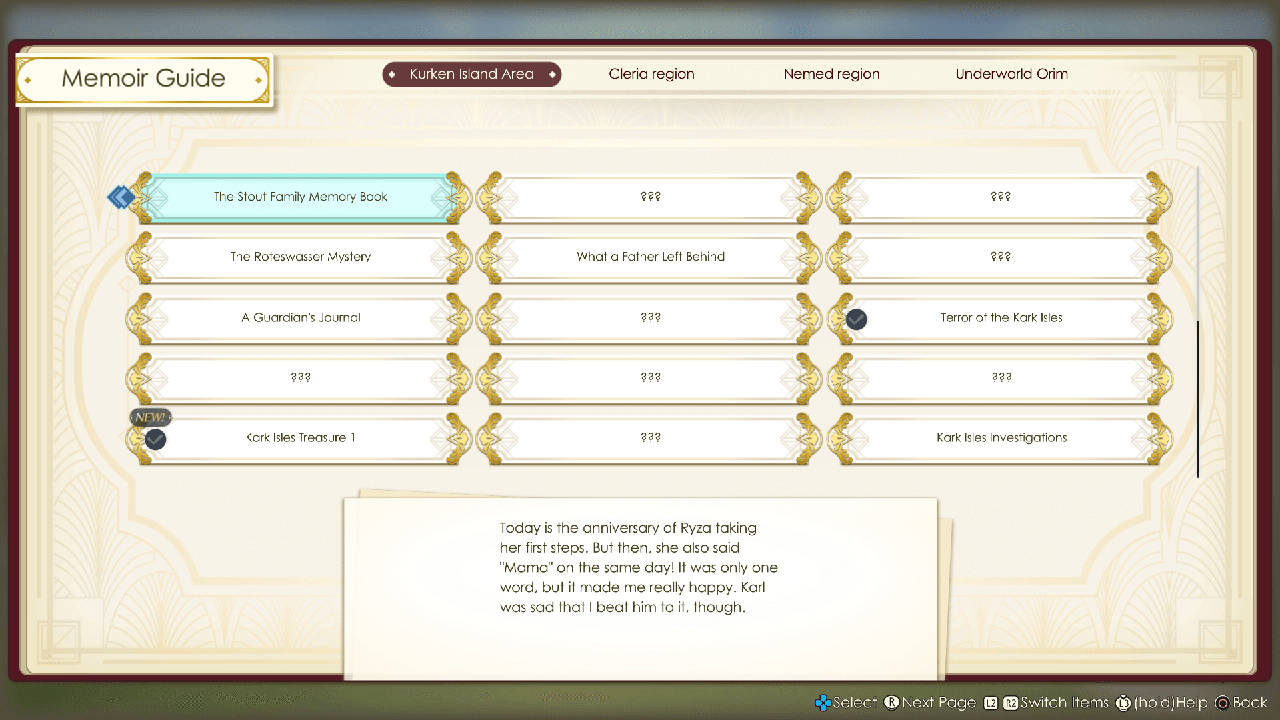Open Kark Isles Treasure 1 memoir
Viewport: 1280px width, 720px height.
[x=300, y=438]
